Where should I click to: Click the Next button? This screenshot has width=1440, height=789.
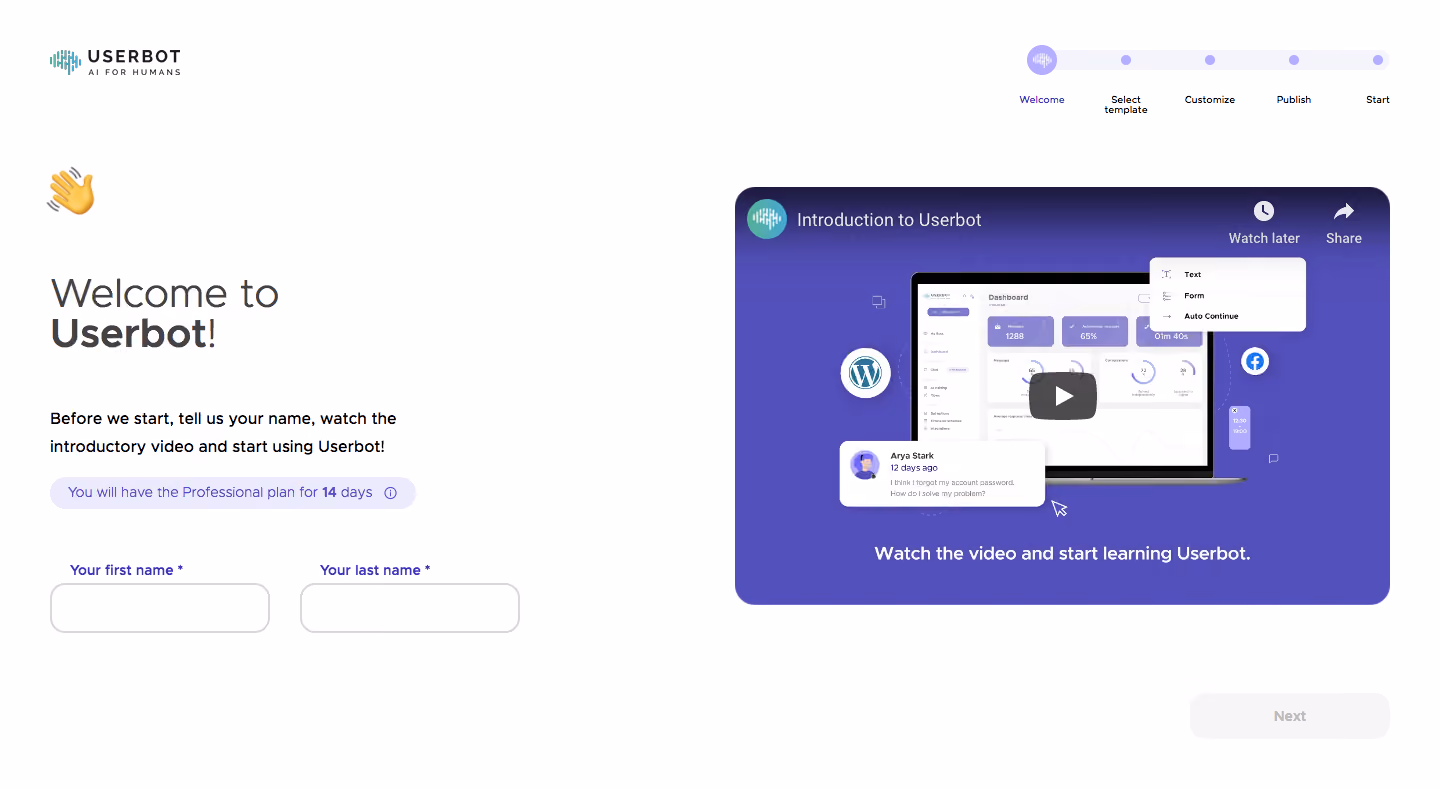tap(1290, 716)
